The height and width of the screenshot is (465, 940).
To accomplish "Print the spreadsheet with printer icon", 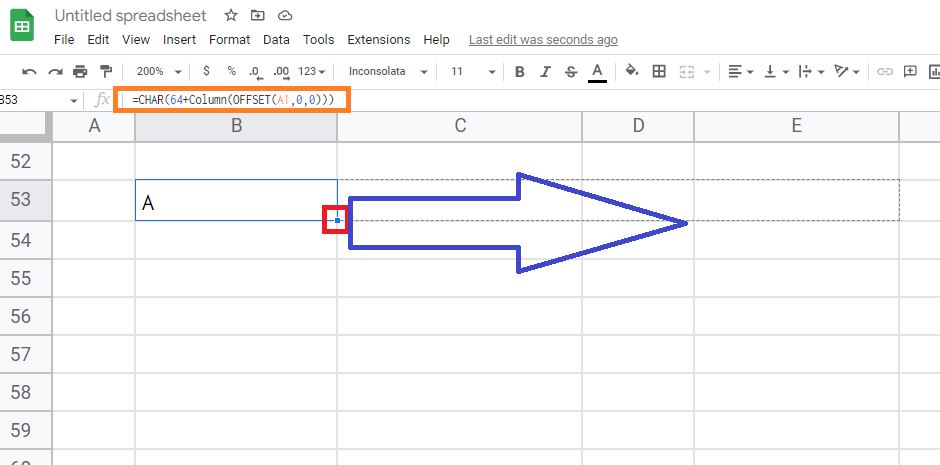I will coord(80,72).
